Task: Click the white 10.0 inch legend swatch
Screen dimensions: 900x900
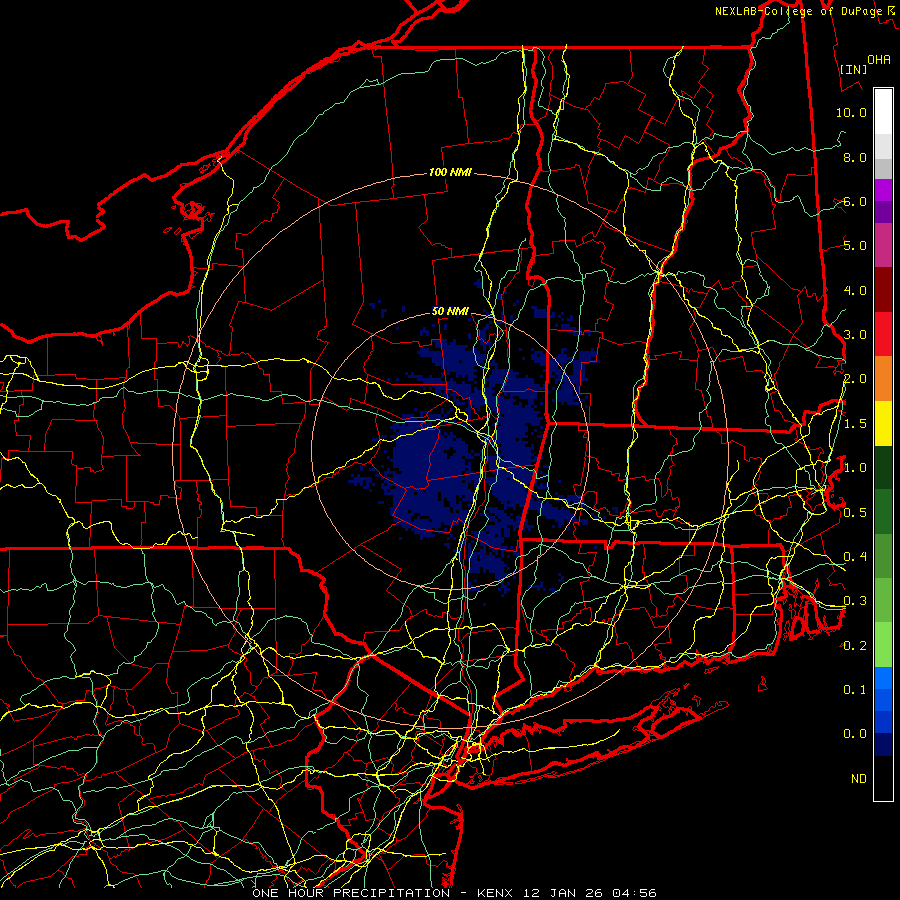Action: pyautogui.click(x=883, y=112)
